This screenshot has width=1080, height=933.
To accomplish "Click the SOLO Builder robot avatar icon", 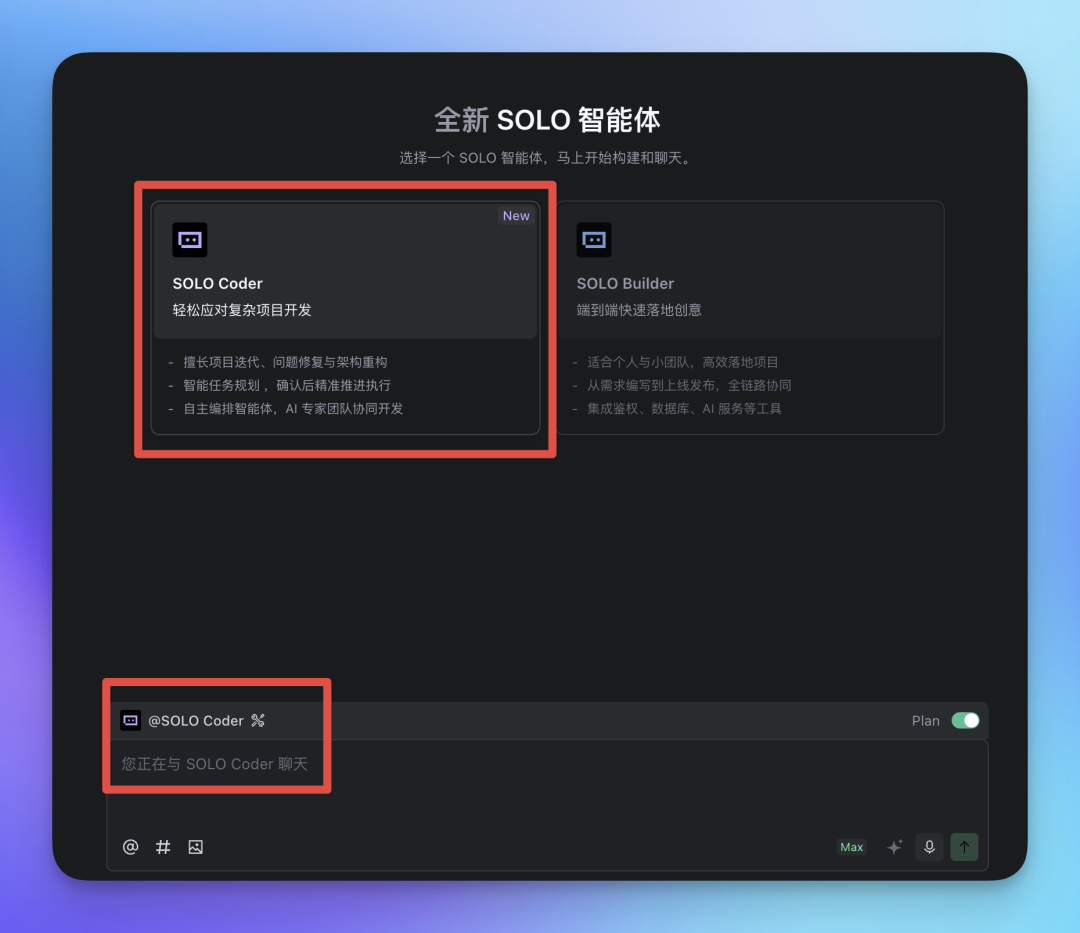I will pyautogui.click(x=594, y=240).
